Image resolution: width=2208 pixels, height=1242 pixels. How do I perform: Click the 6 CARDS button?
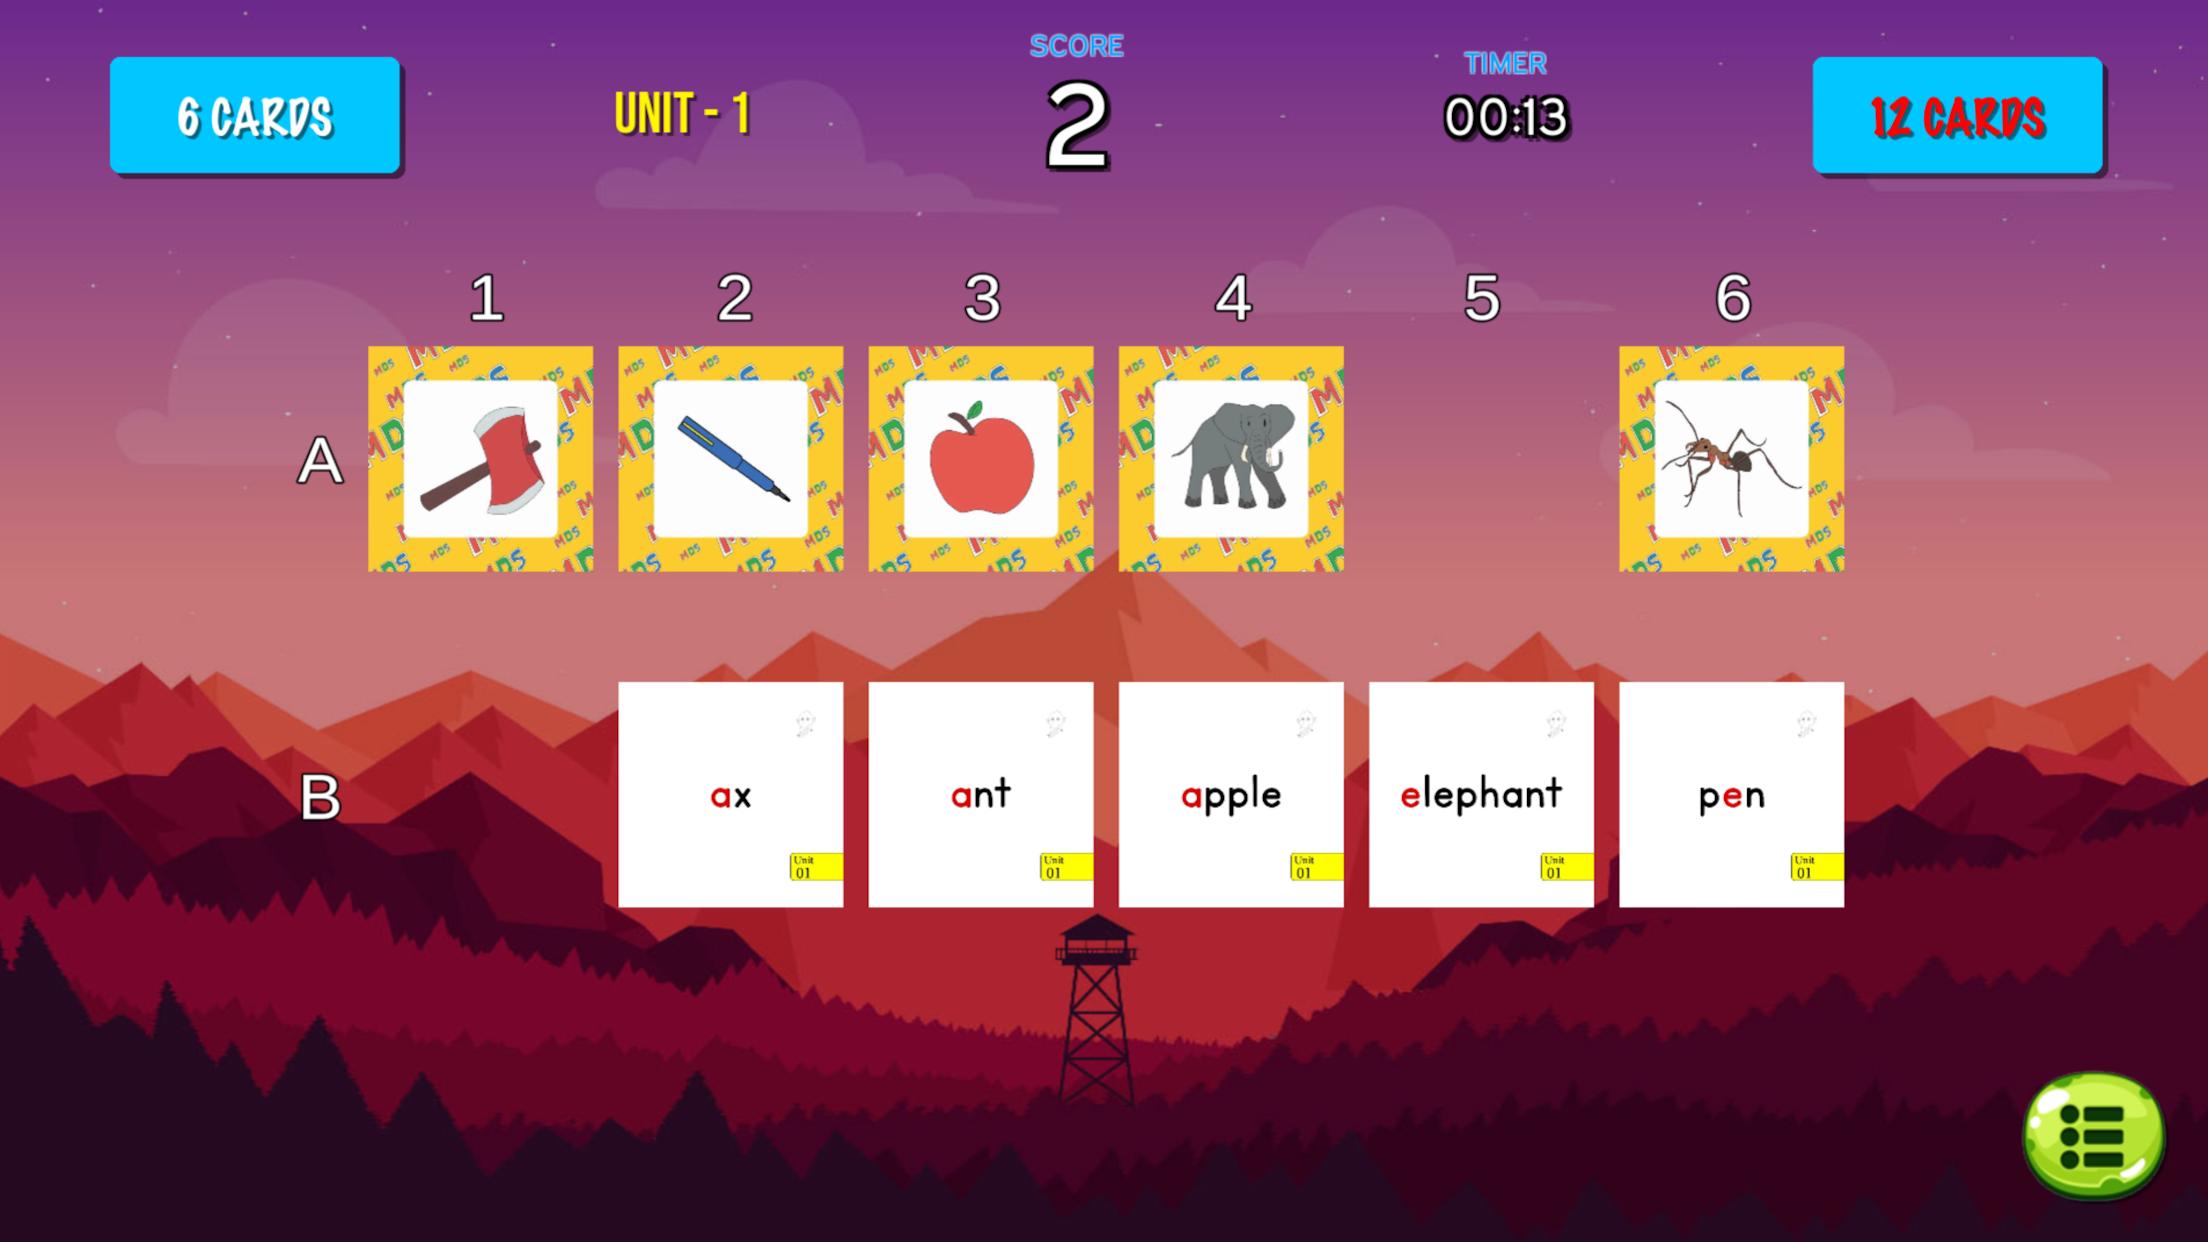coord(253,114)
